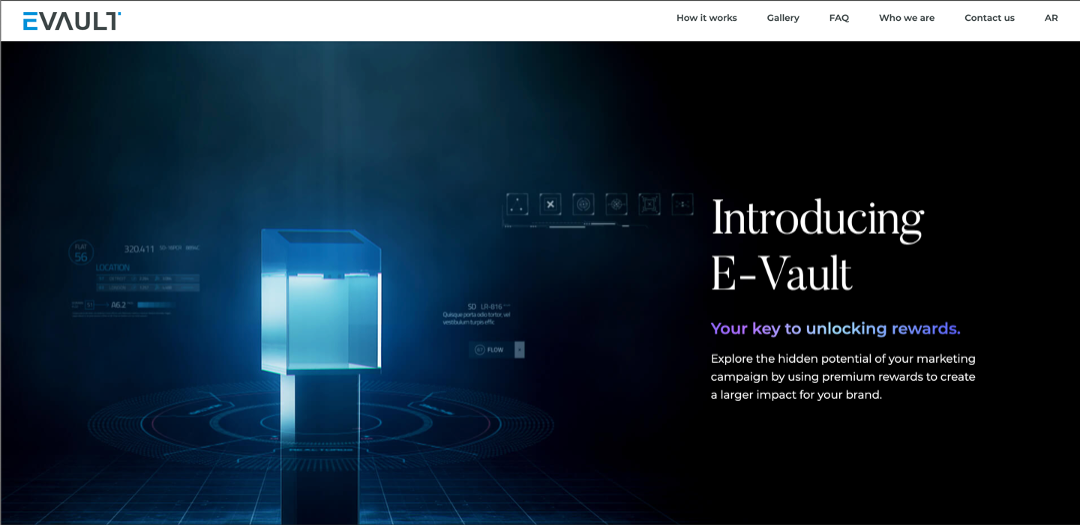This screenshot has height=525, width=1080.
Task: Go to the Gallery section
Action: pyautogui.click(x=783, y=18)
